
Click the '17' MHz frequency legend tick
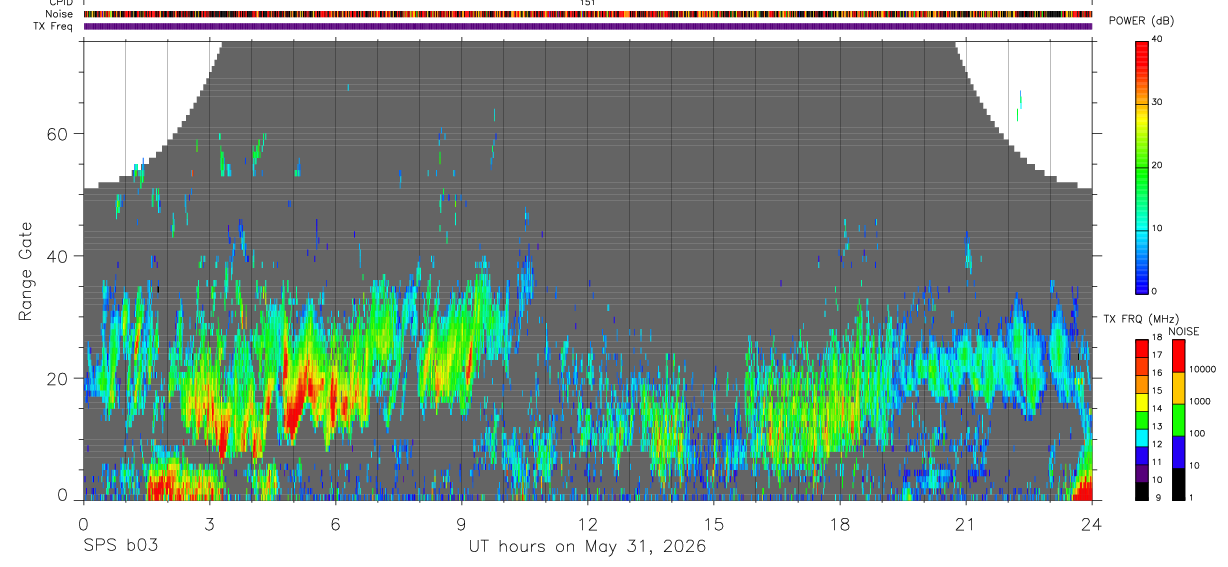click(x=1157, y=355)
